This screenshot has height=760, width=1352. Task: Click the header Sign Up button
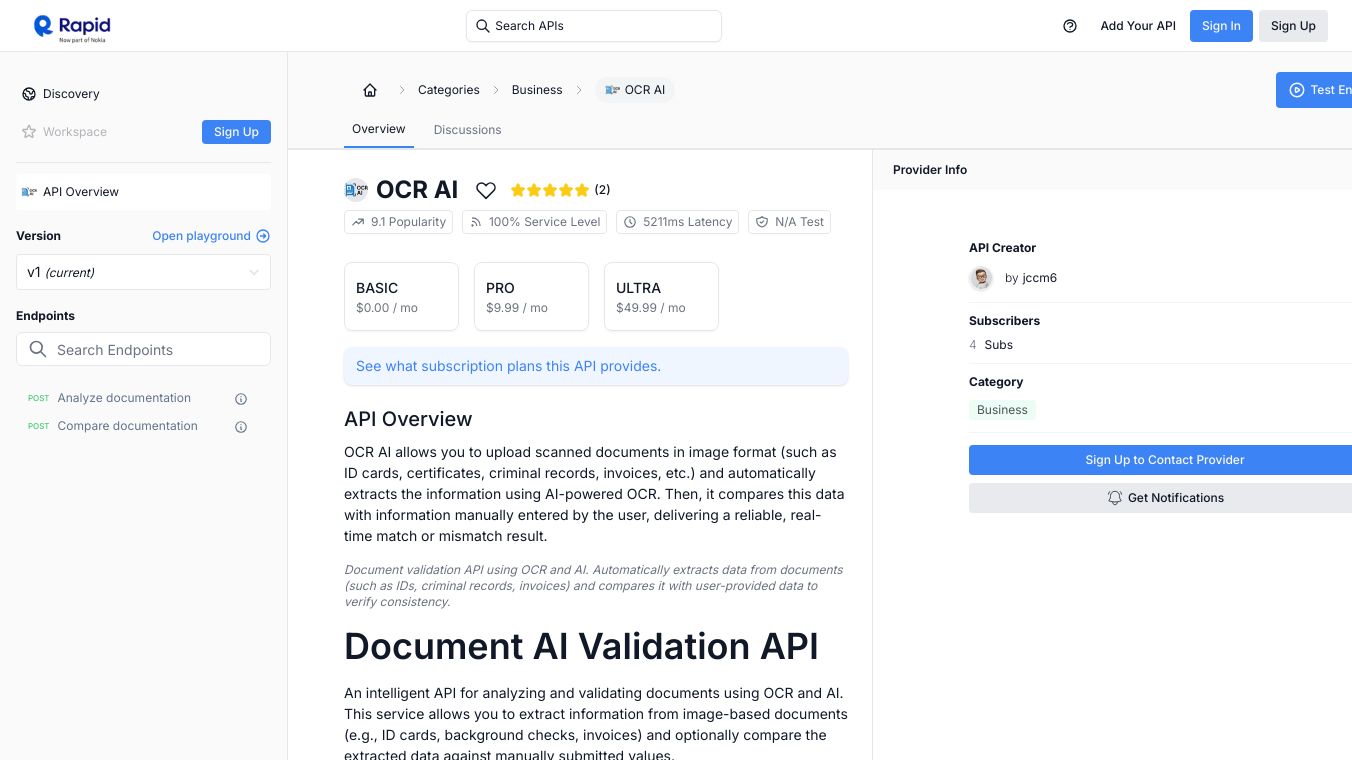point(1293,26)
